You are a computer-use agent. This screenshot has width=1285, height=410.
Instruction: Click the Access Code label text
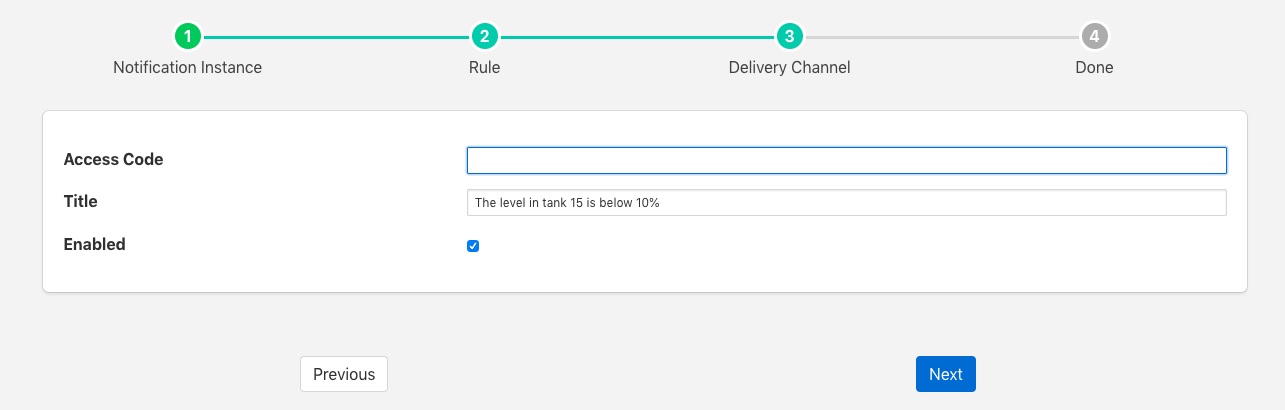coord(113,160)
